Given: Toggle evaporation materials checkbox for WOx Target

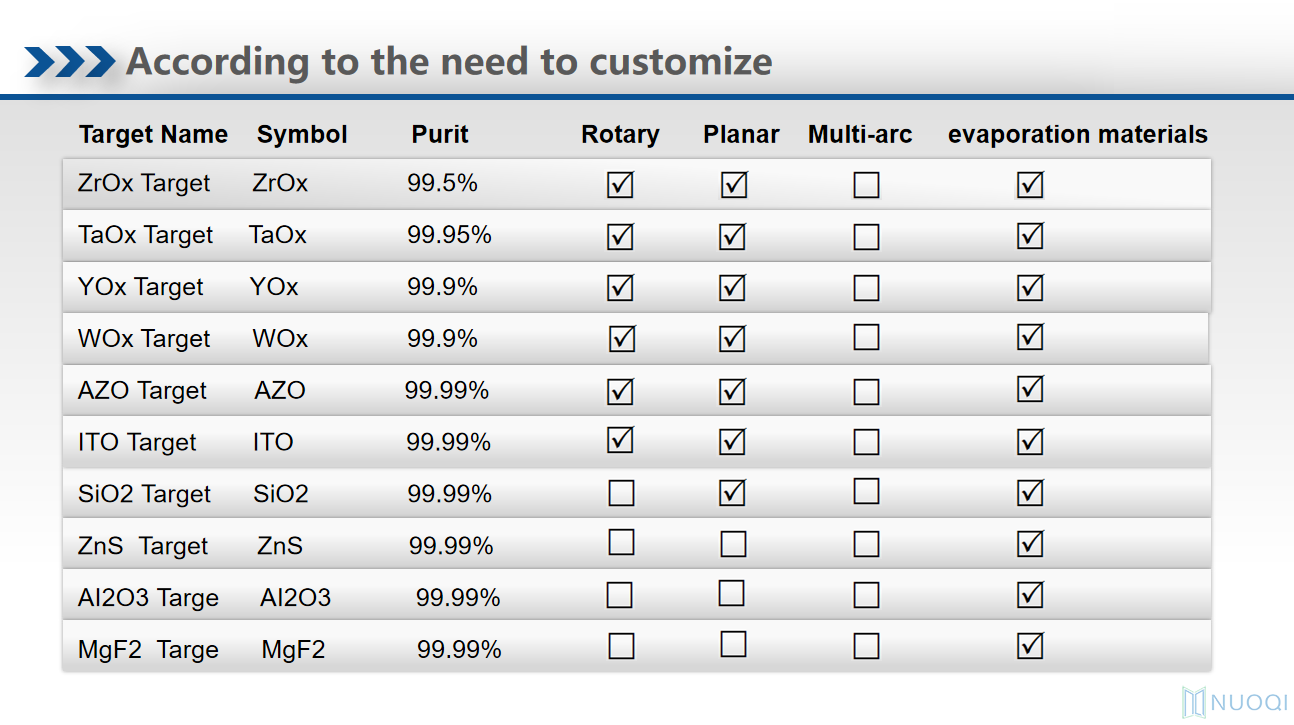Looking at the screenshot, I should pos(1030,337).
